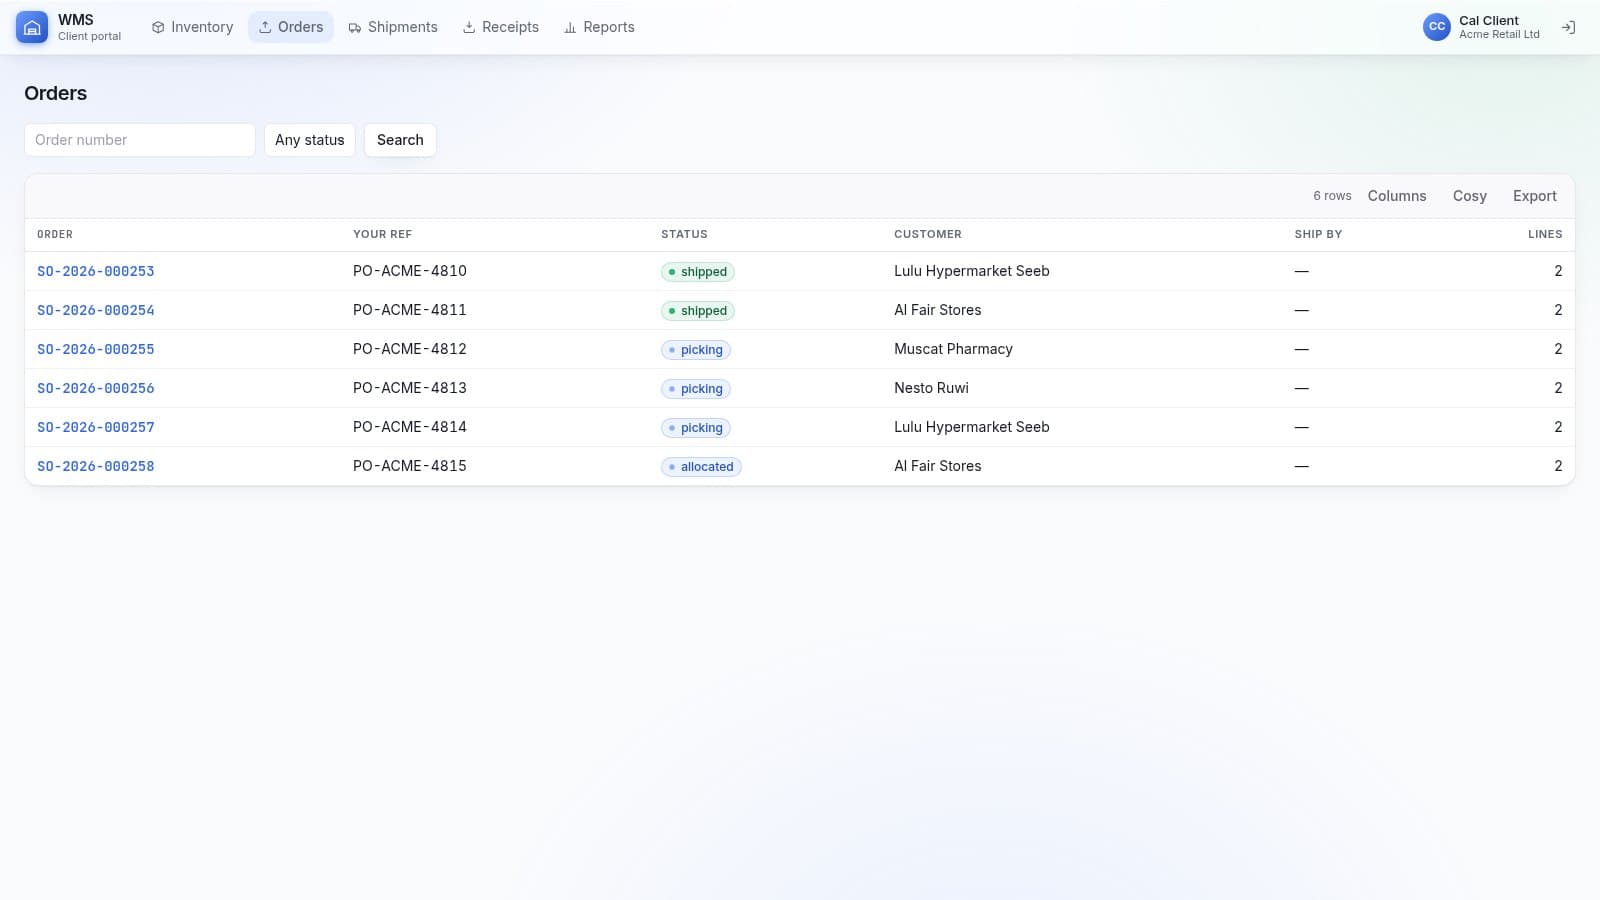Open the Any status dropdown

point(310,140)
